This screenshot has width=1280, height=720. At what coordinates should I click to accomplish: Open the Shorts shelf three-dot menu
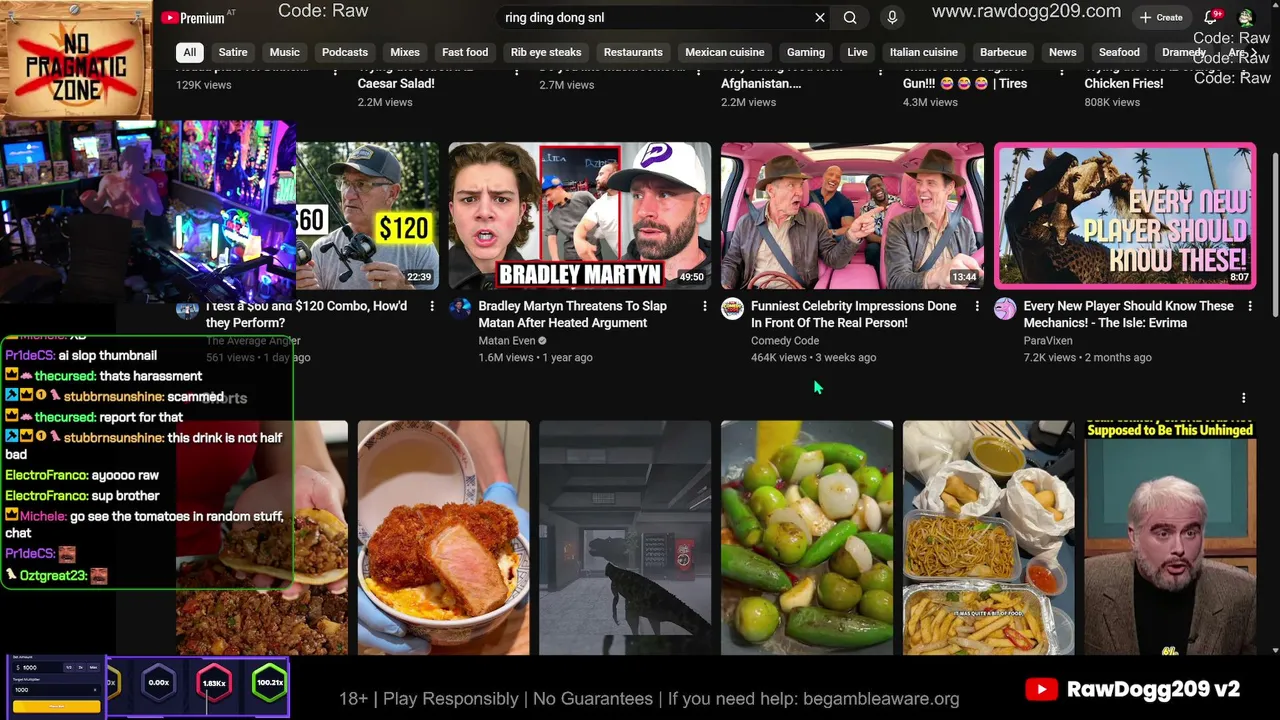click(1243, 398)
